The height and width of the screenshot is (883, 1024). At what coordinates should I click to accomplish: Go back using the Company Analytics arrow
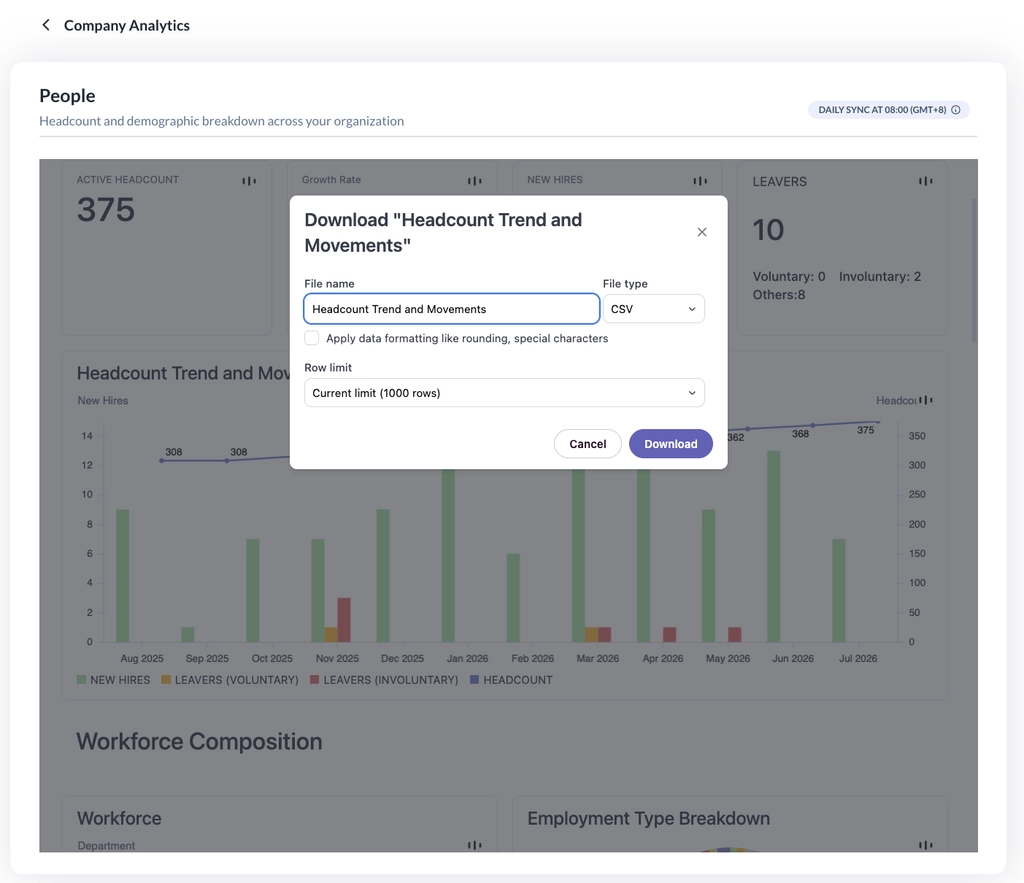(x=46, y=25)
